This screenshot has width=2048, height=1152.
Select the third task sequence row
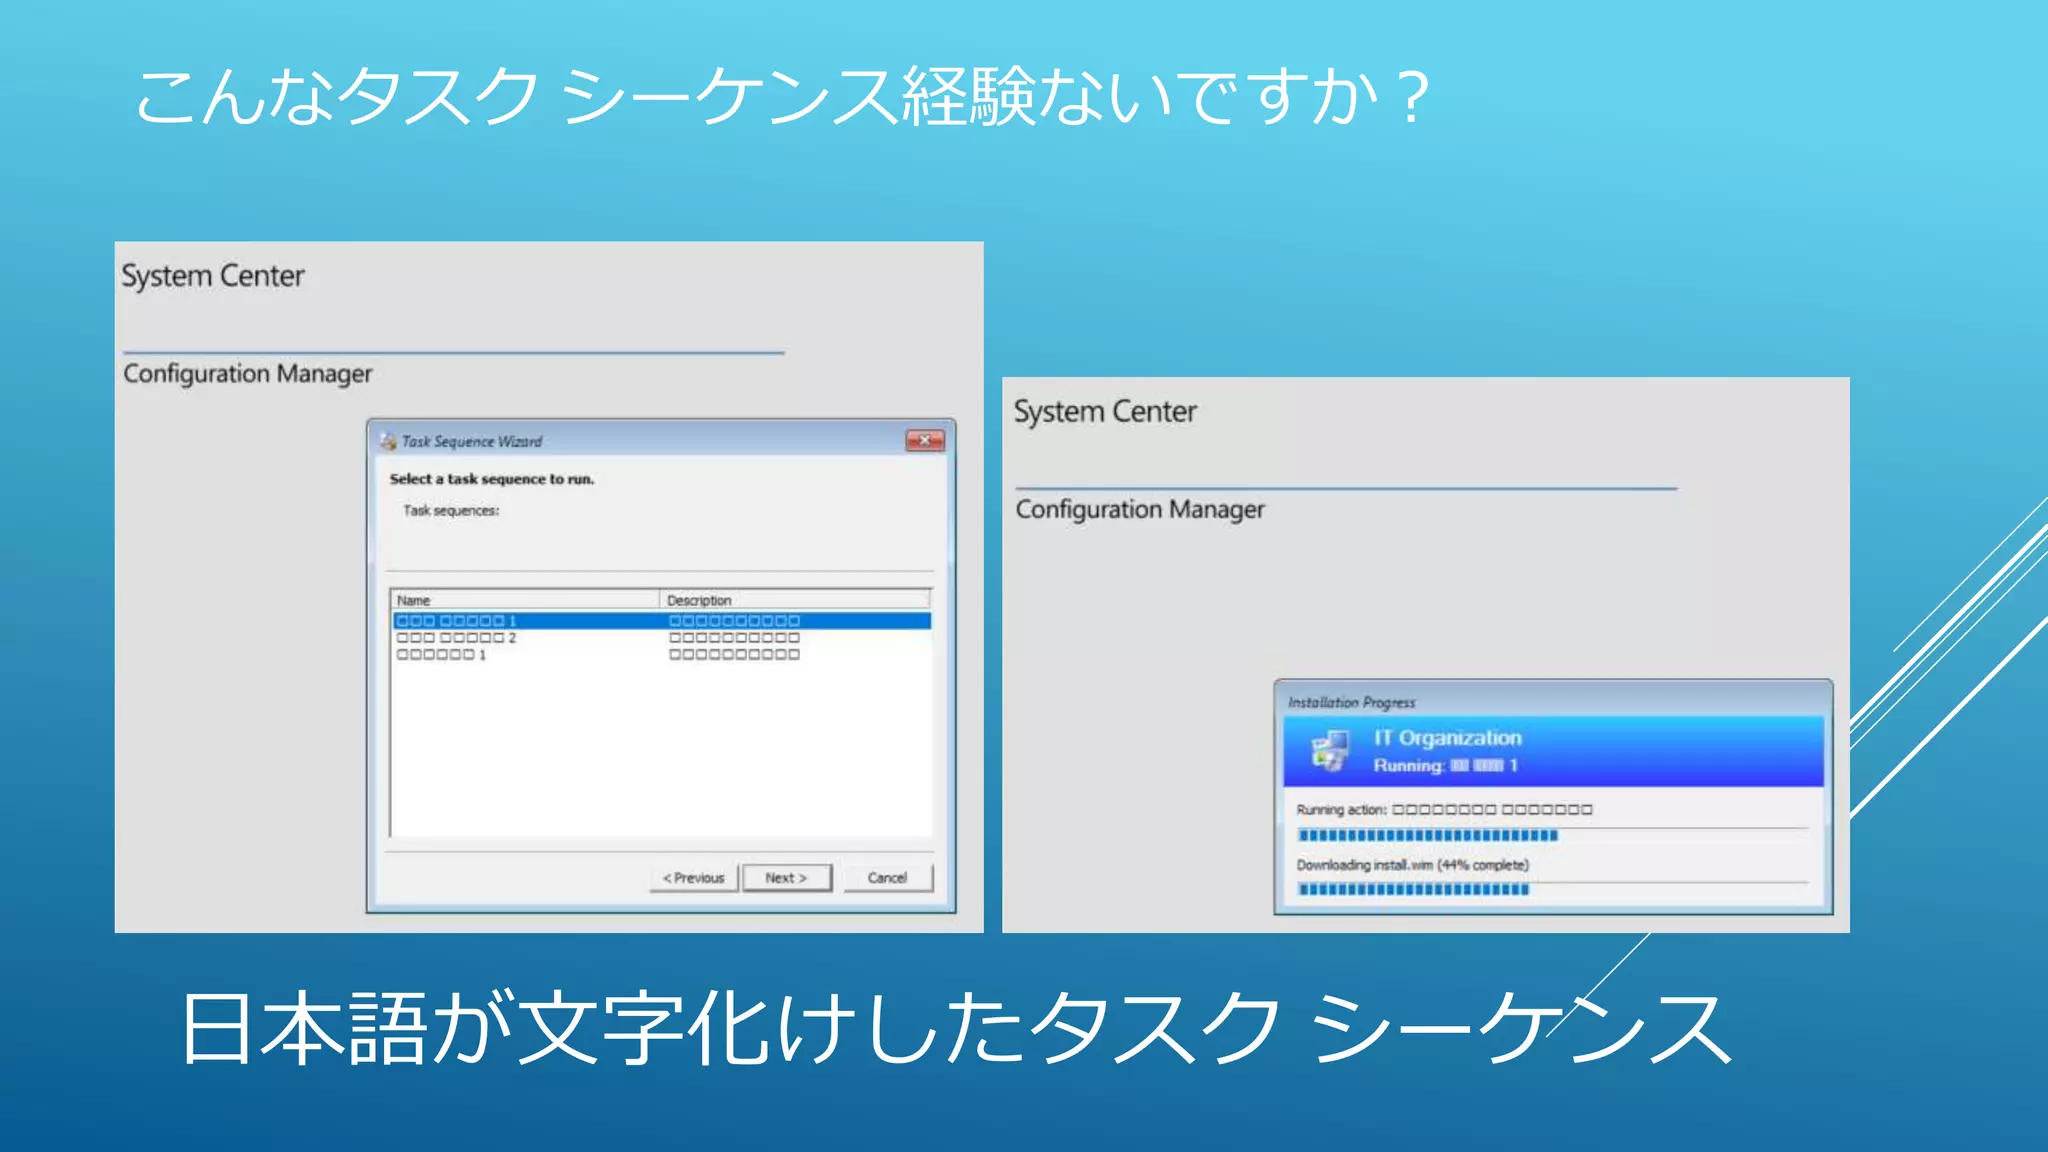click(x=661, y=655)
